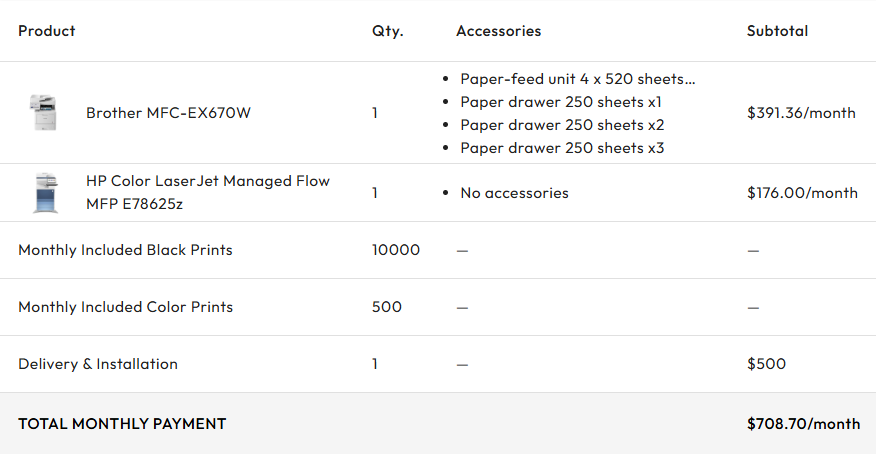Click the $391.36/month subtotal
This screenshot has width=876, height=454.
tap(801, 113)
